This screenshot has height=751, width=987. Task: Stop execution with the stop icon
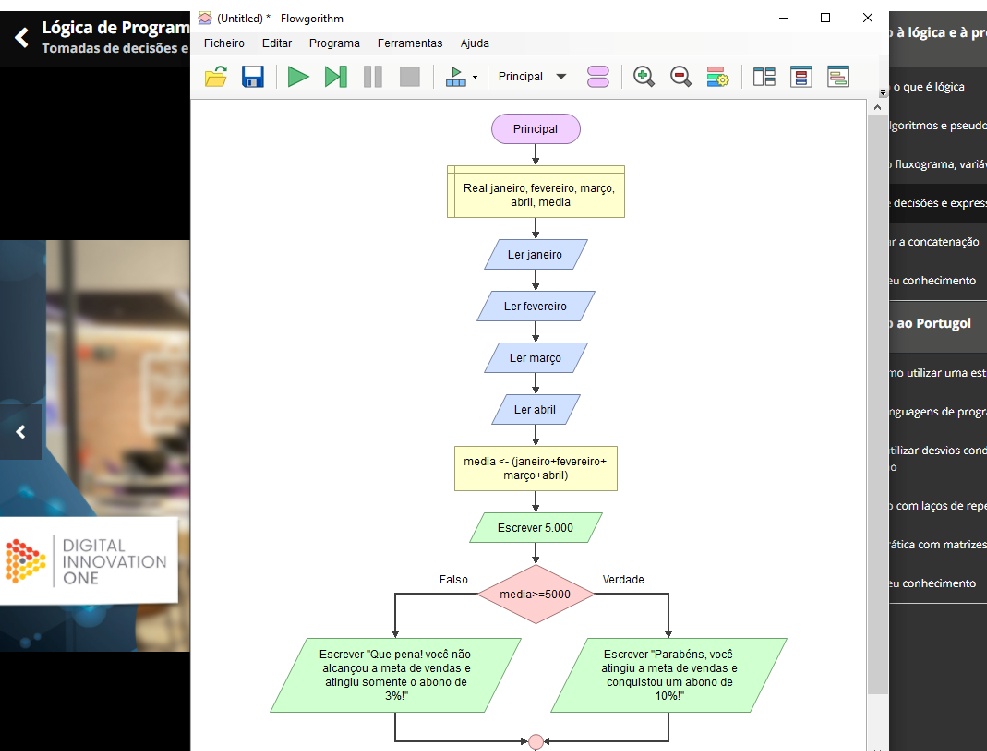pos(410,77)
